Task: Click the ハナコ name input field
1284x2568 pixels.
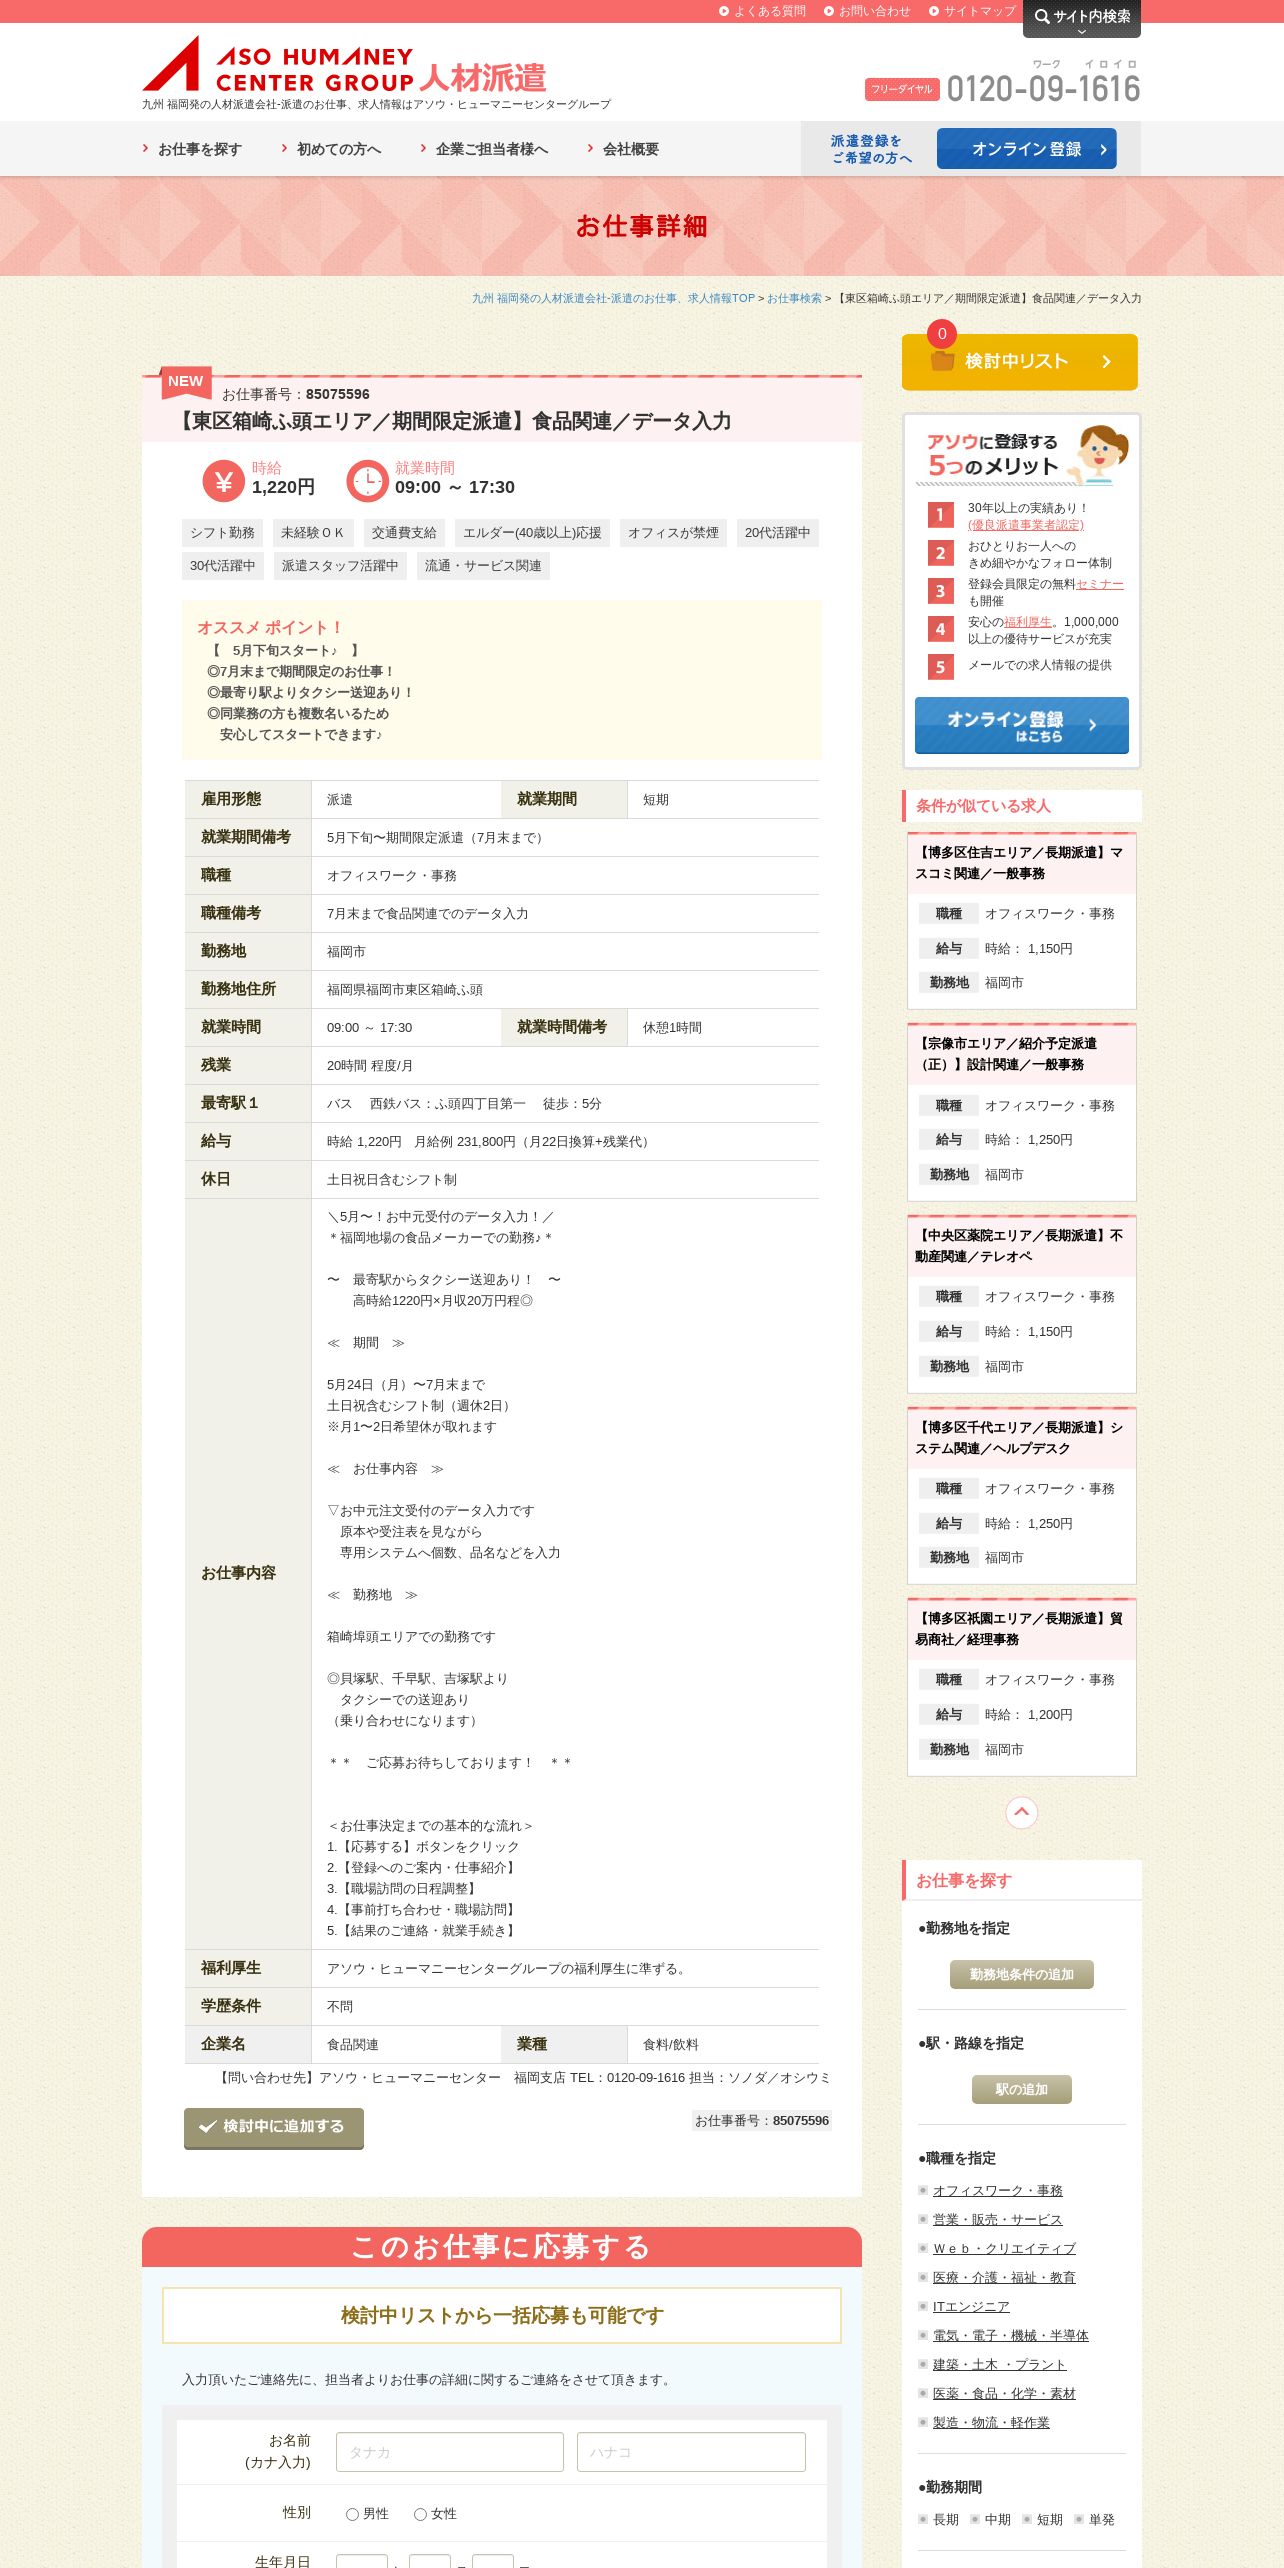Action: 691,2452
